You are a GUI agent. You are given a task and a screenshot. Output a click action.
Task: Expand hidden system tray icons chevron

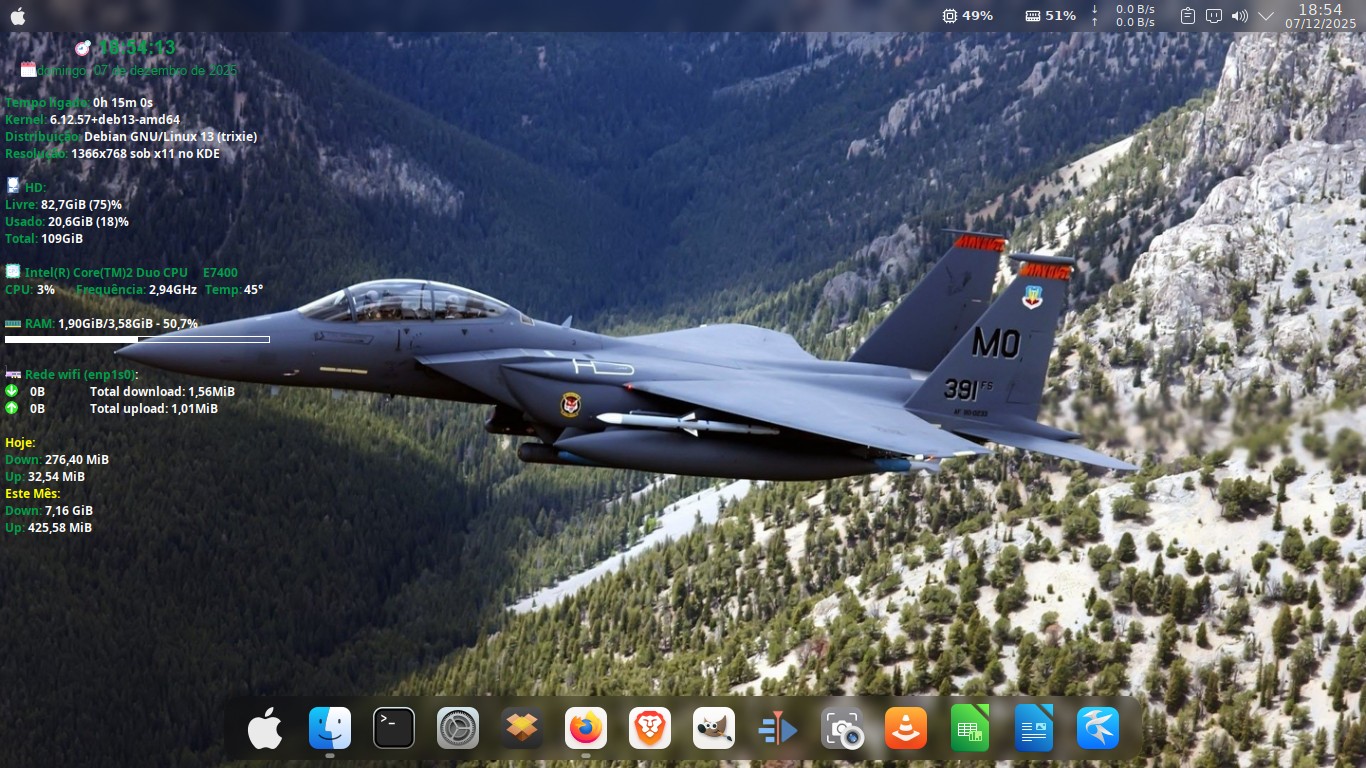point(1266,16)
